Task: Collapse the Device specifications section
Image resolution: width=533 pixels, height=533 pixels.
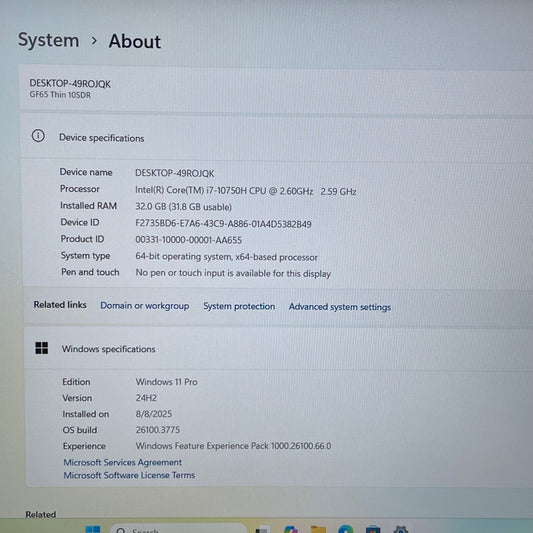Action: [277, 137]
